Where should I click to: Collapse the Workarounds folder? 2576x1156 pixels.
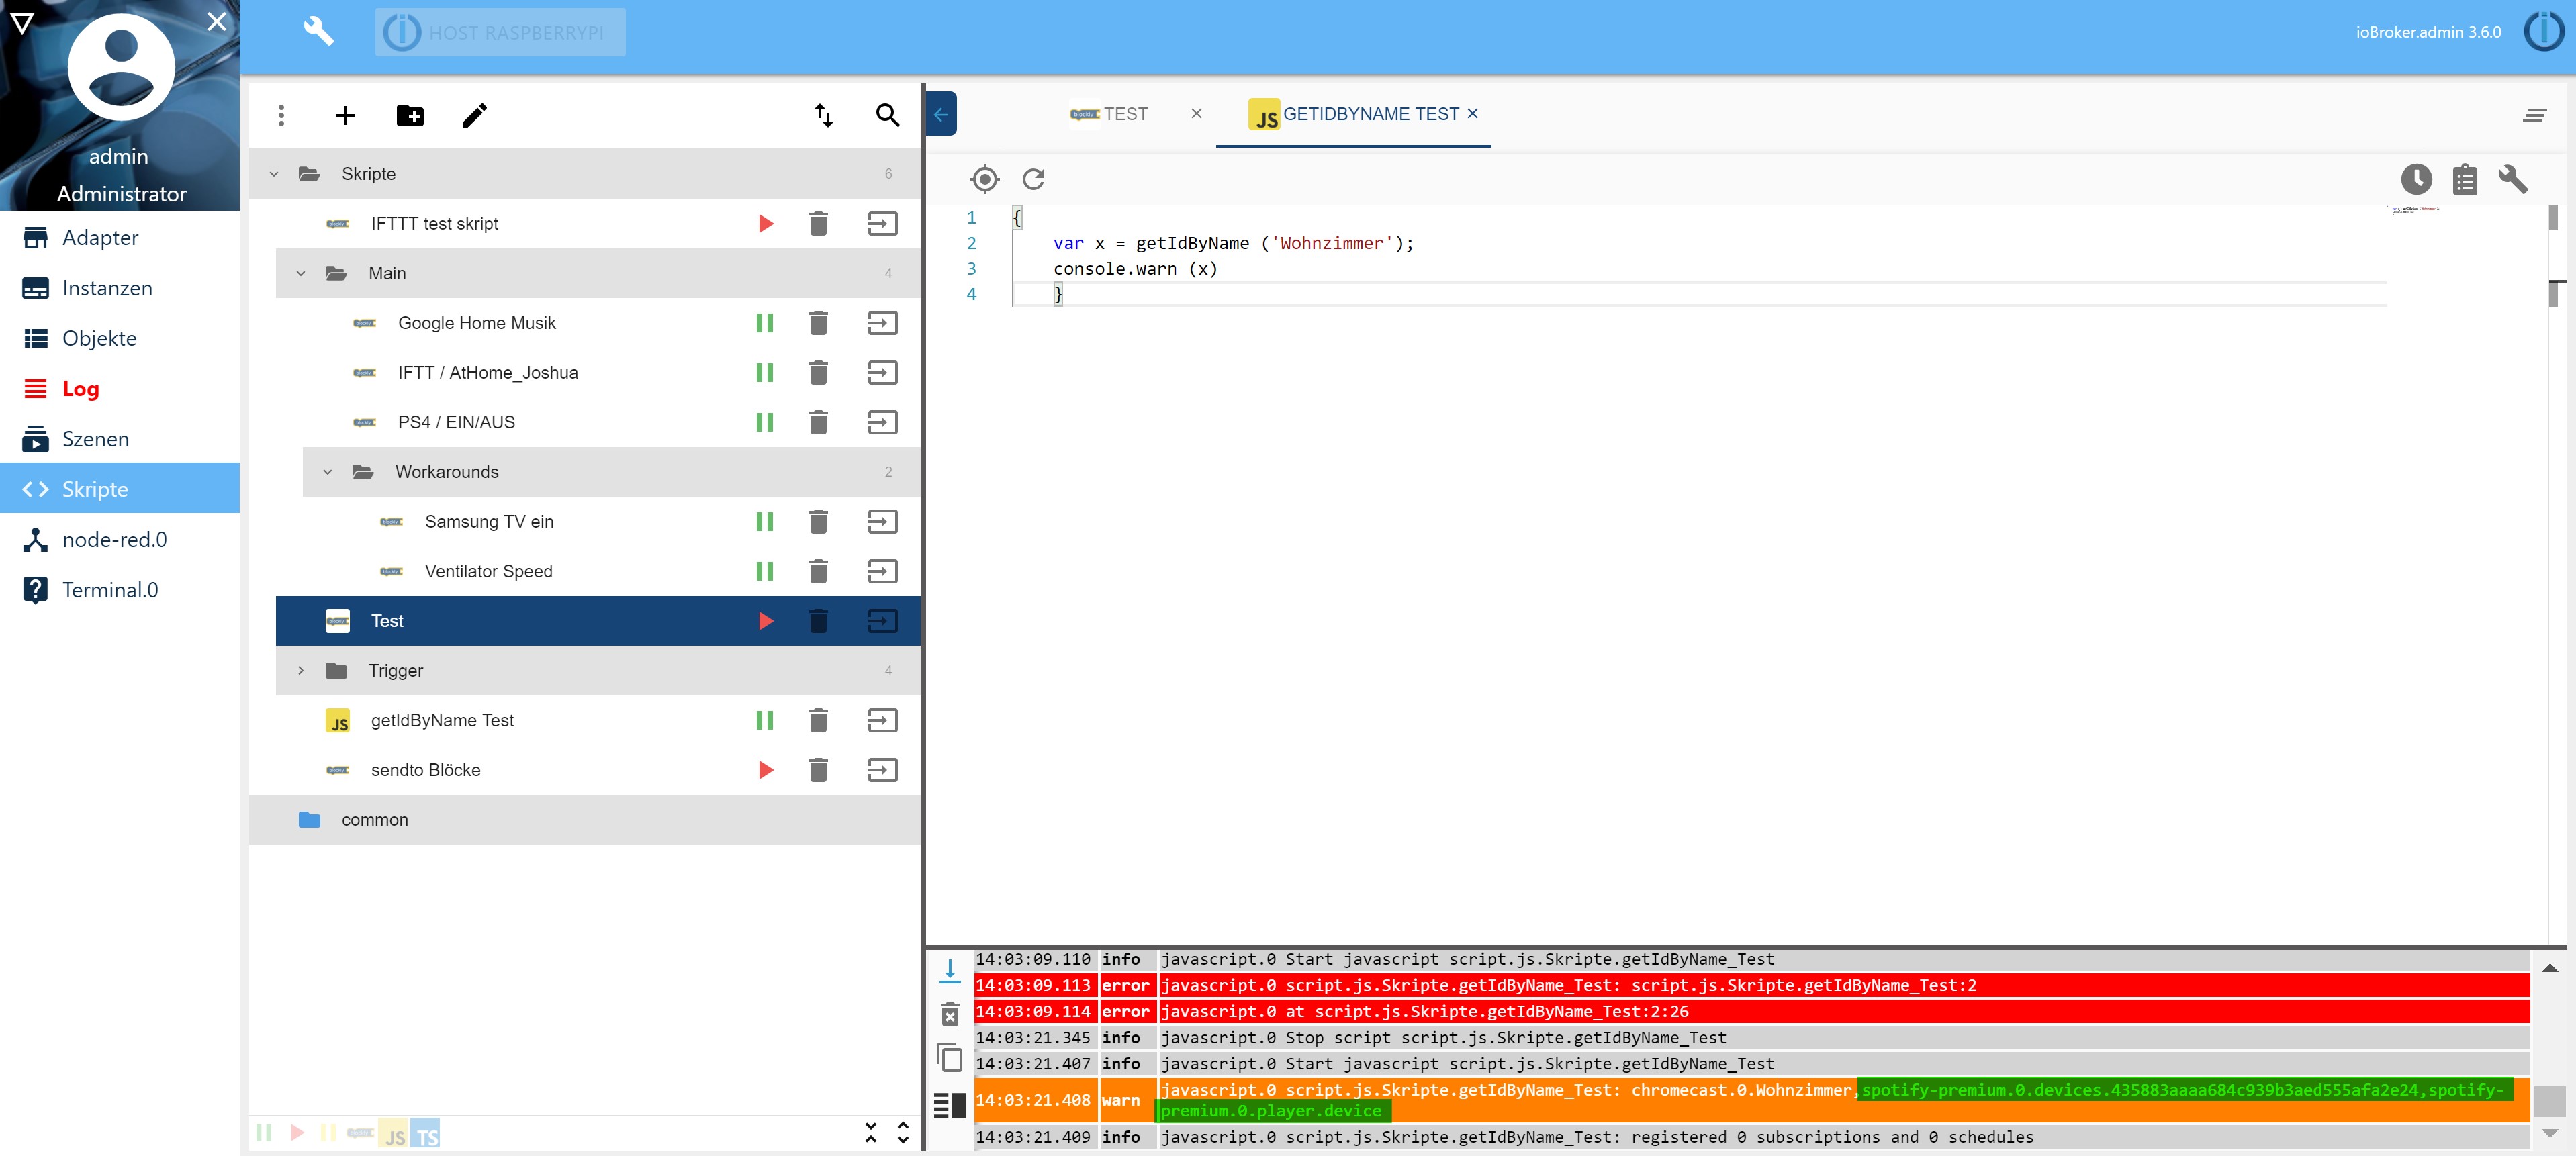327,472
